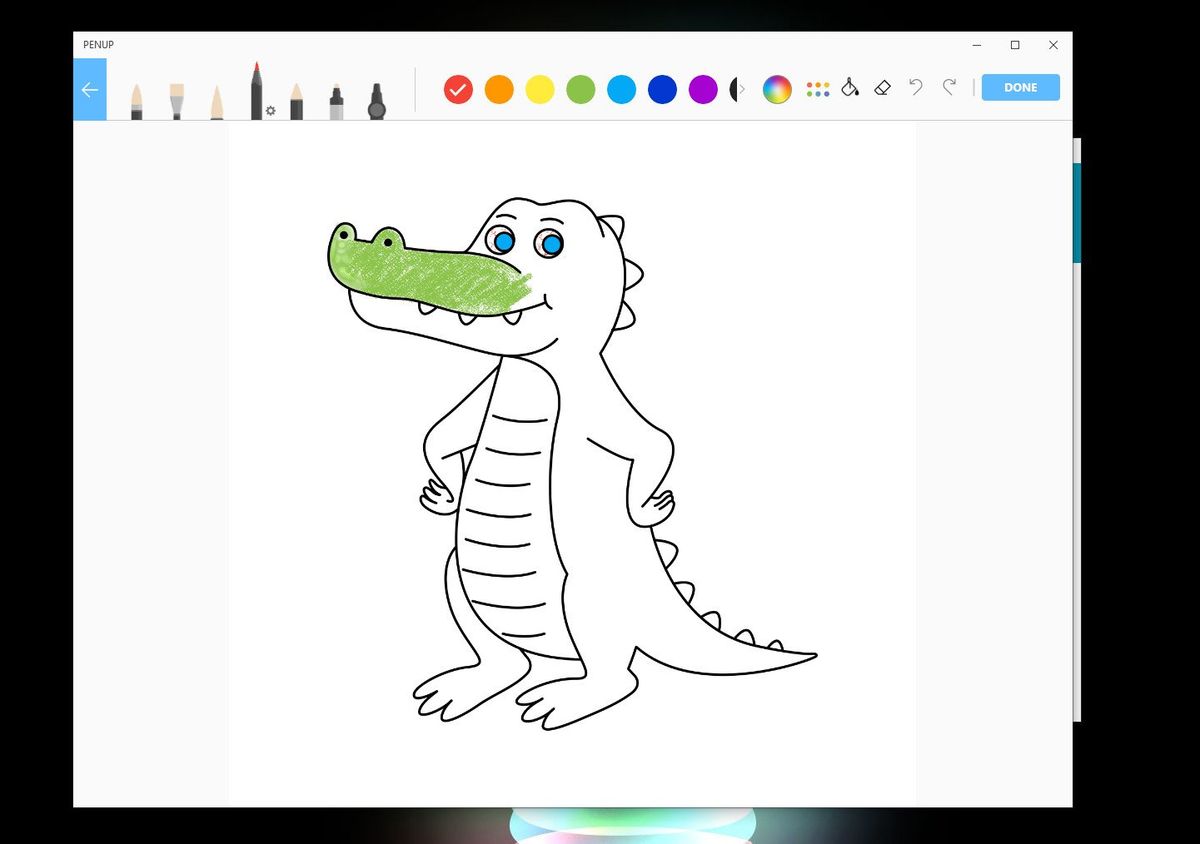This screenshot has height=844, width=1200.
Task: Click the scrollbar thumb of background window
Action: (x=1077, y=212)
